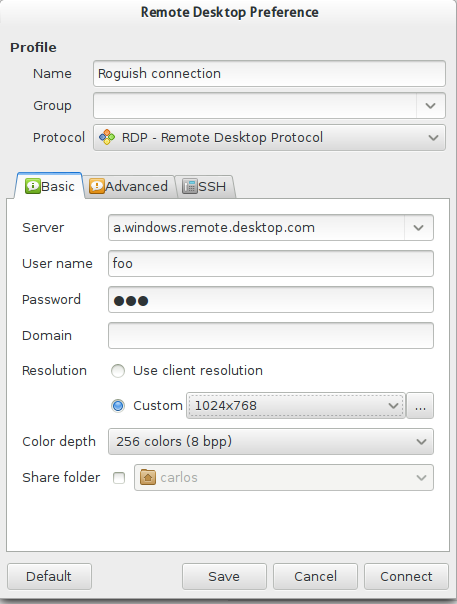
Task: Click the SSH tab's terminal icon
Action: pyautogui.click(x=190, y=186)
